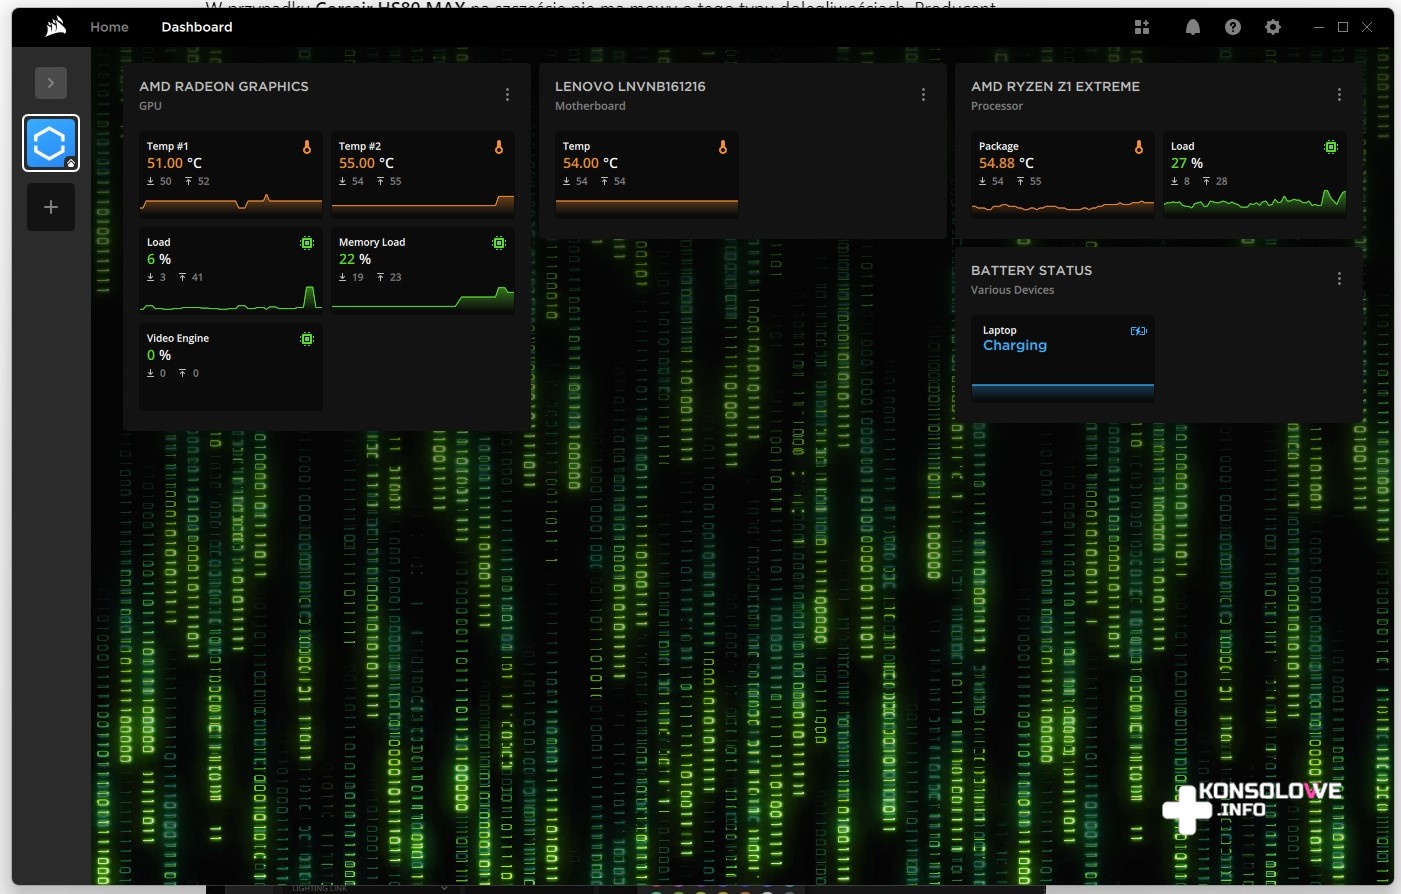Add a new profile with plus button
Screen dimensions: 1401x894
(51, 207)
